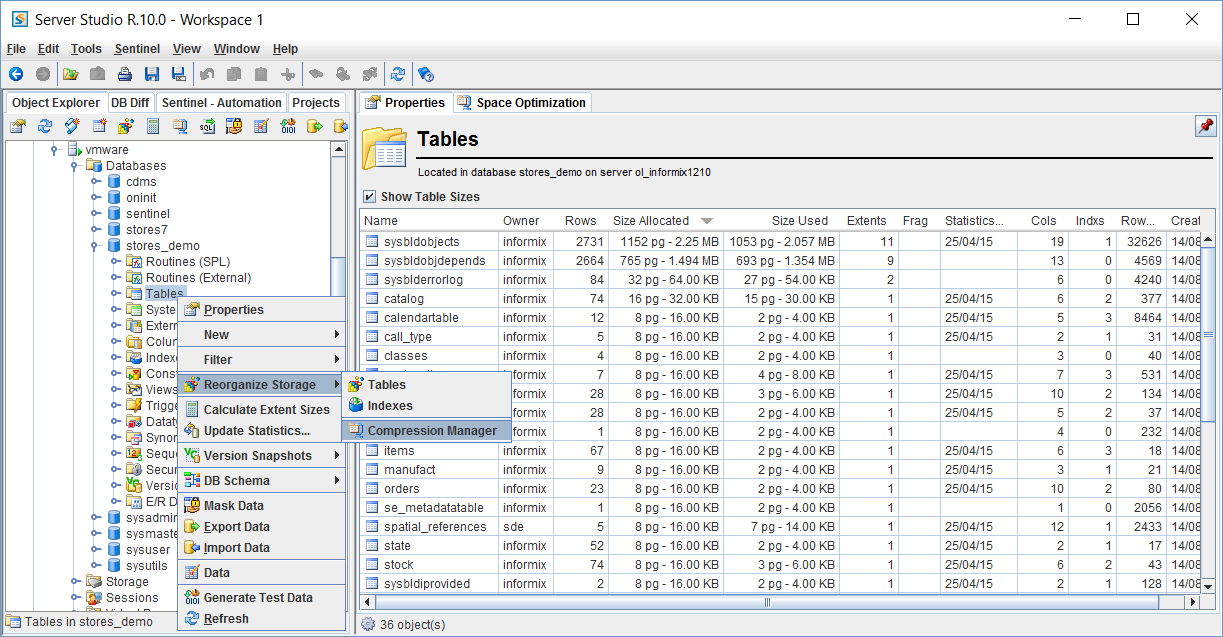The height and width of the screenshot is (637, 1223).
Task: Open the Sentinel menu in menu bar
Action: point(137,49)
